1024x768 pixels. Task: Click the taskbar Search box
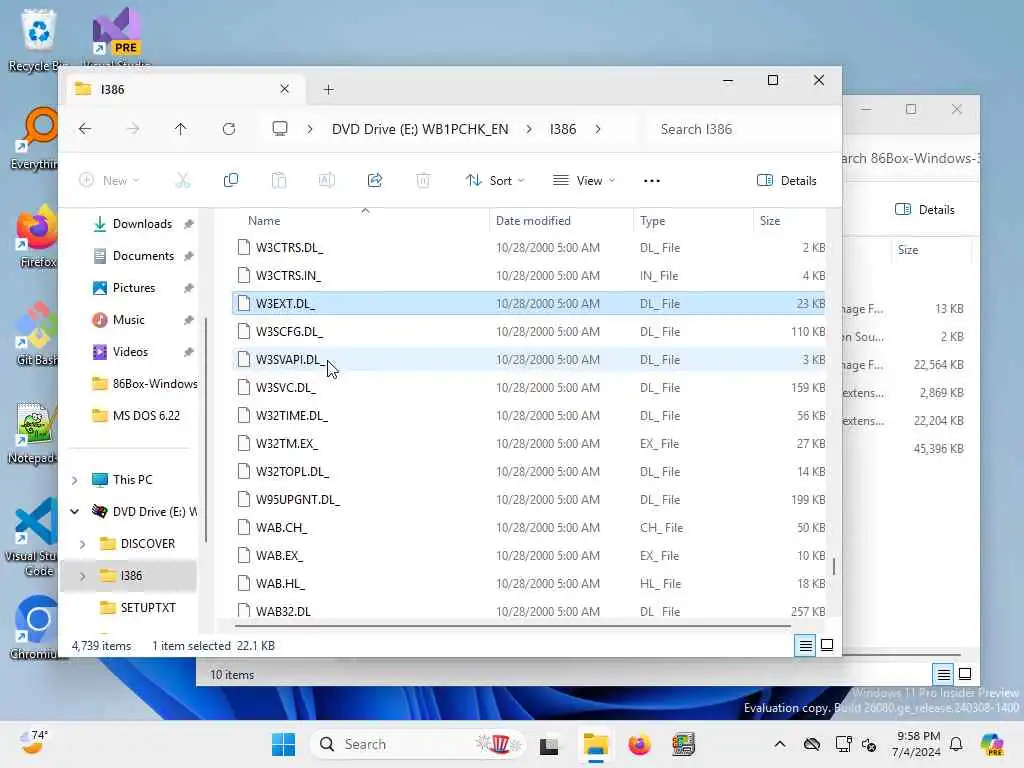click(418, 744)
